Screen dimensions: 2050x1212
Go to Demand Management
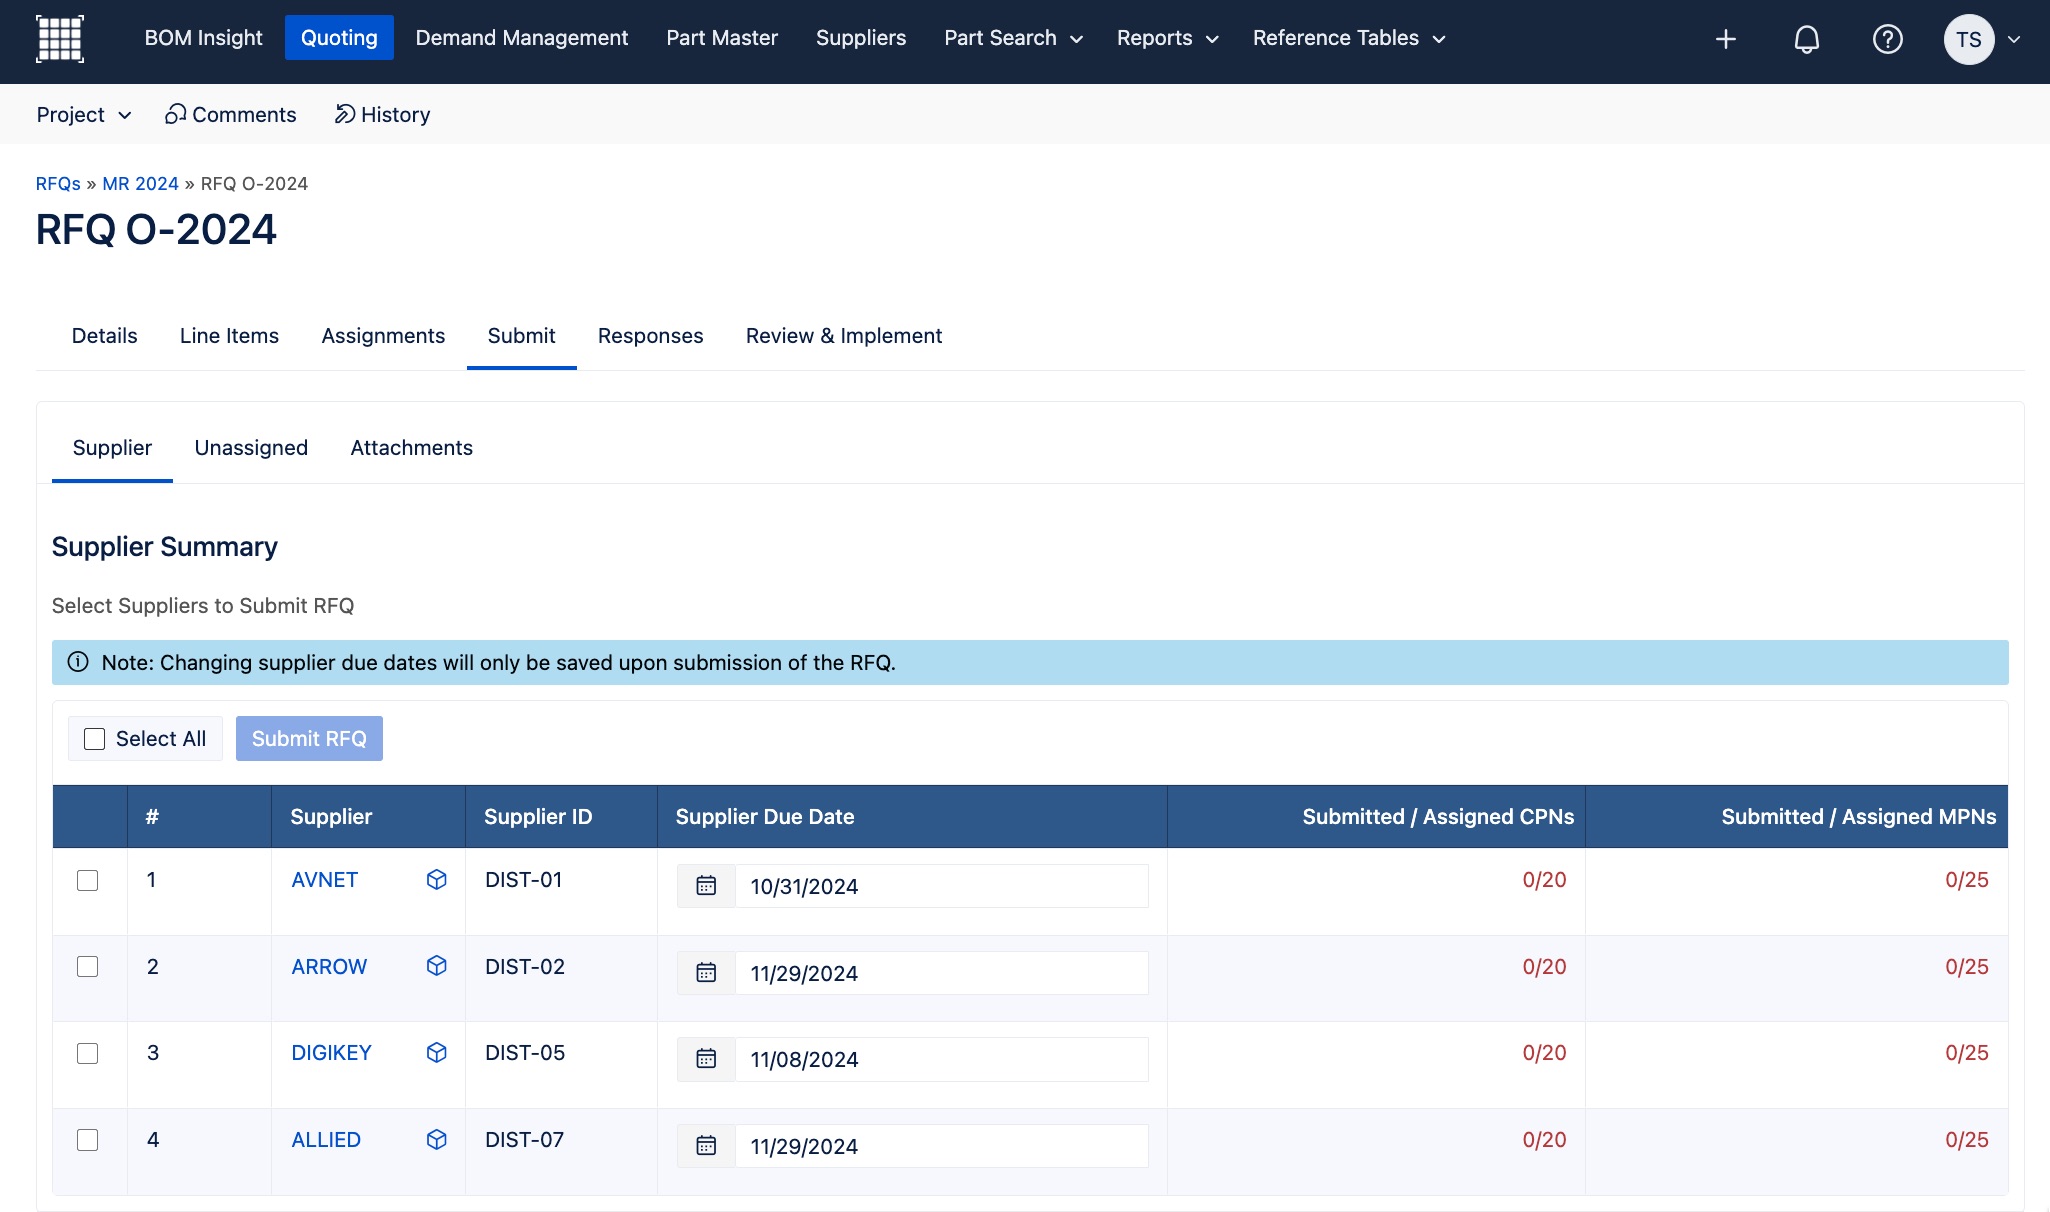pos(521,38)
